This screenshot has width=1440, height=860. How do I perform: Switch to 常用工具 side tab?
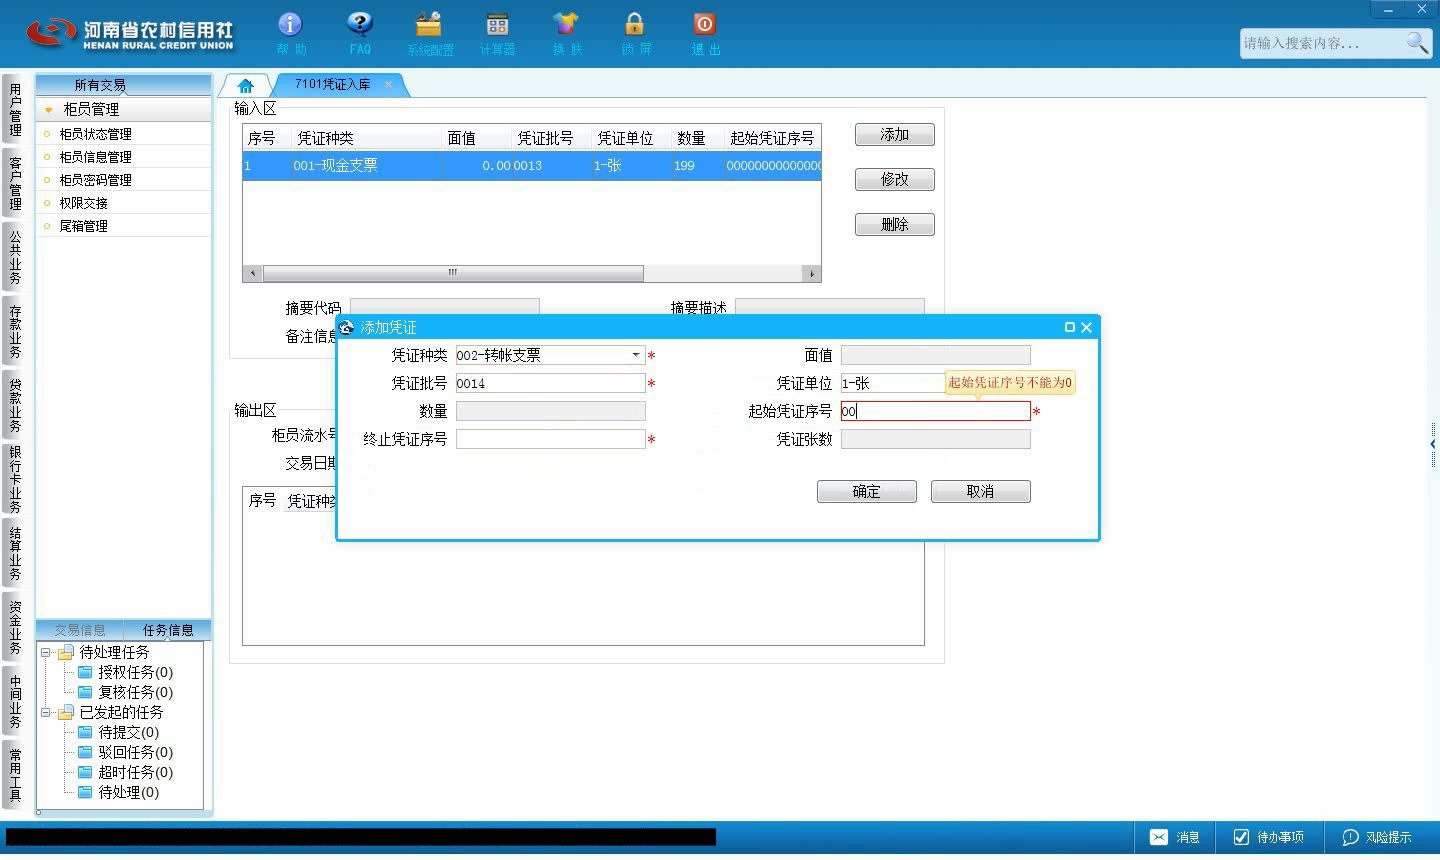15,775
